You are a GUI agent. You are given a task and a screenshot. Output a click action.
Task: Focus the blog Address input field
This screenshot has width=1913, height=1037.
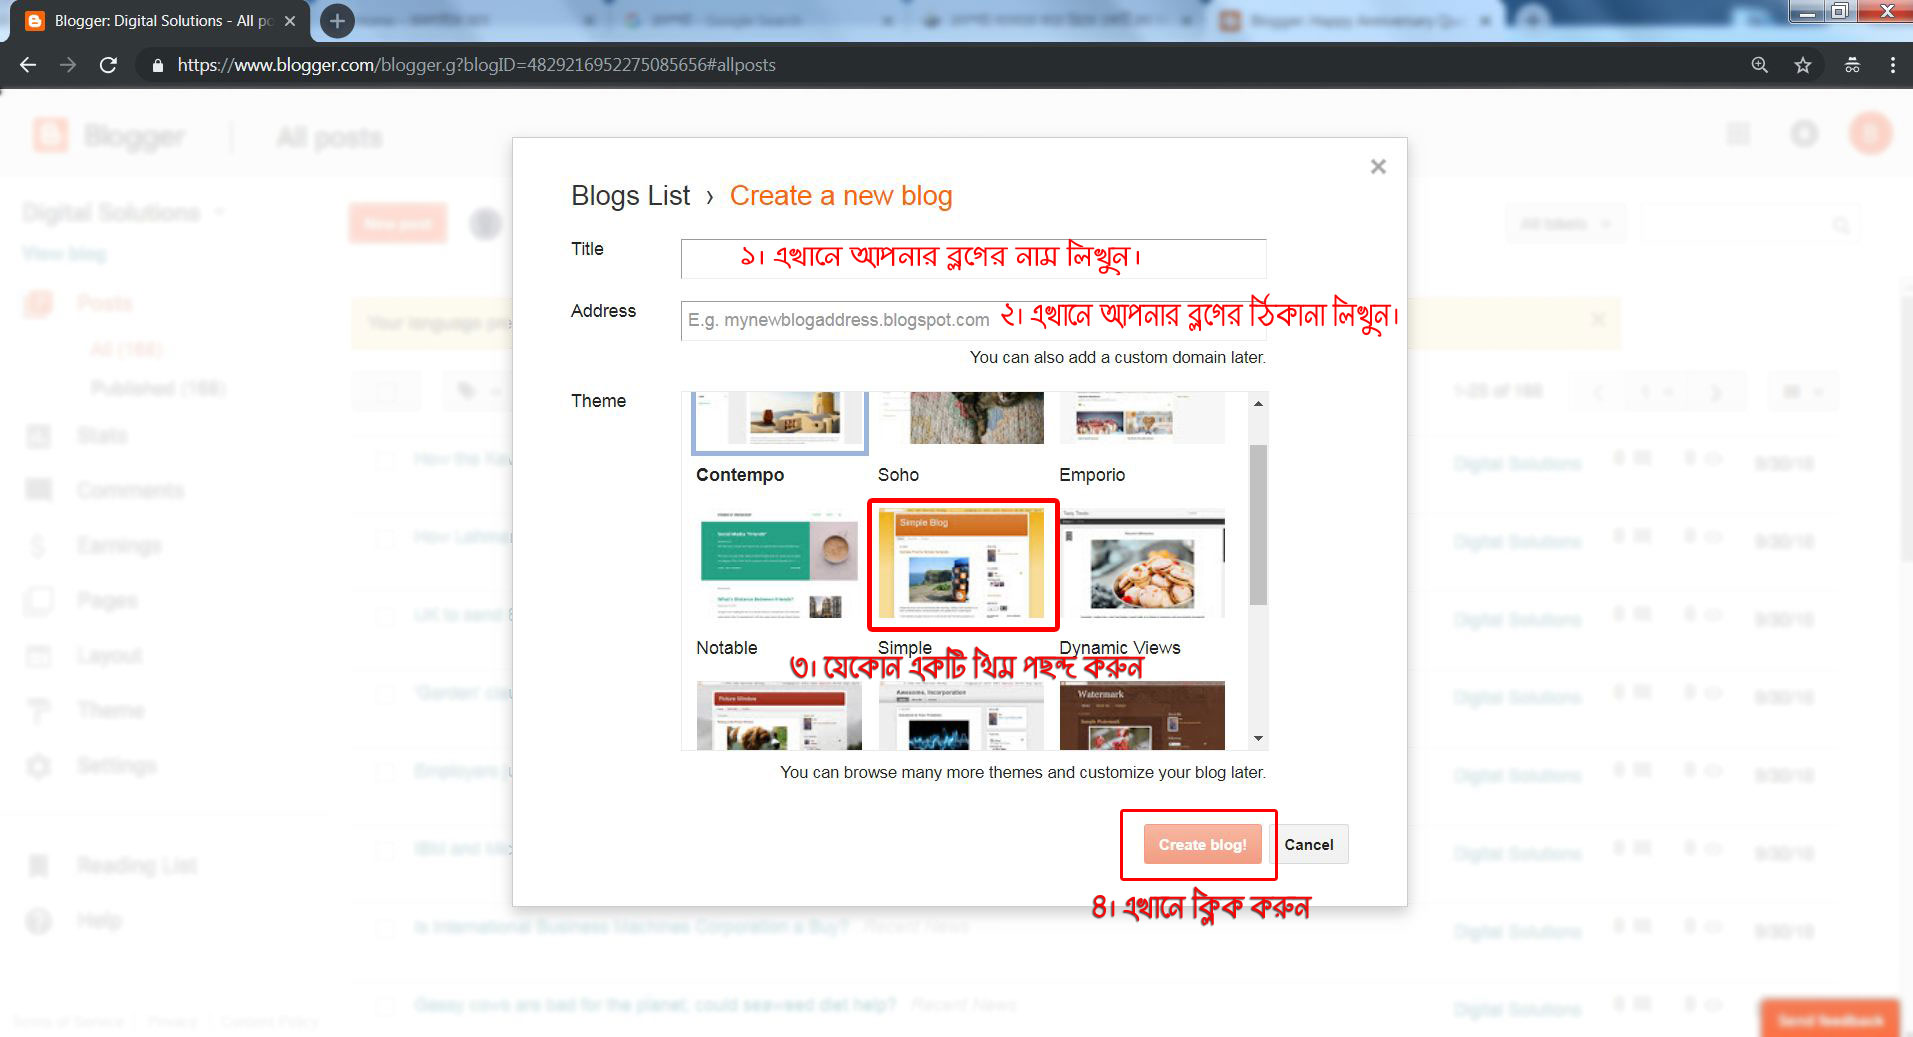coord(838,320)
